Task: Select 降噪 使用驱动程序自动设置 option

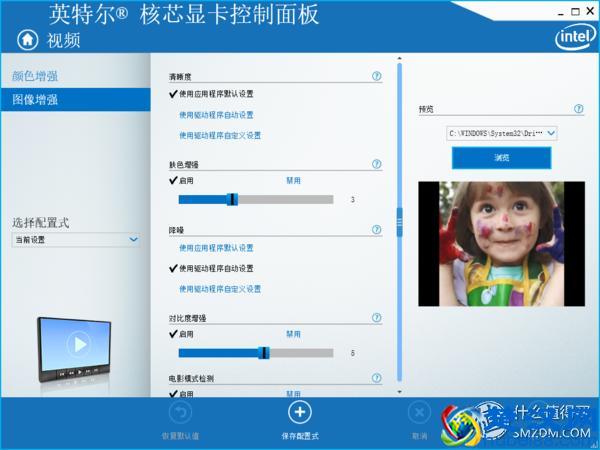Action: 216,268
